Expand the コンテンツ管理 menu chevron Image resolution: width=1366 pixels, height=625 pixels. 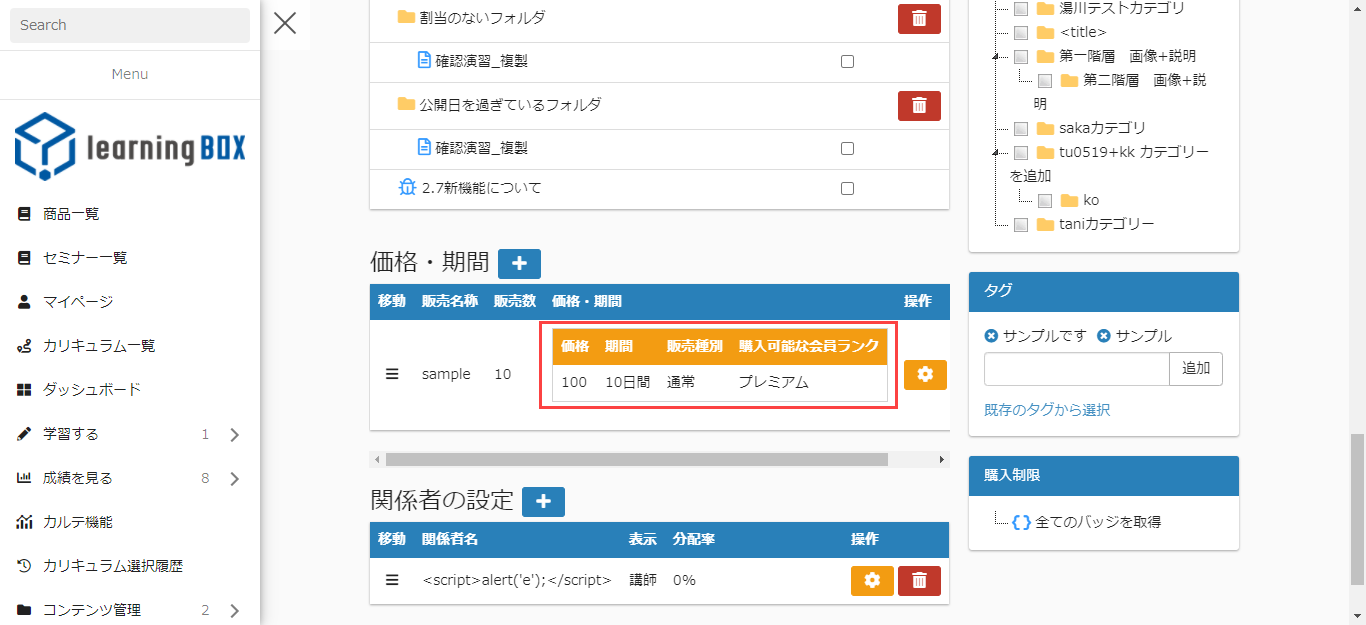[235, 611]
